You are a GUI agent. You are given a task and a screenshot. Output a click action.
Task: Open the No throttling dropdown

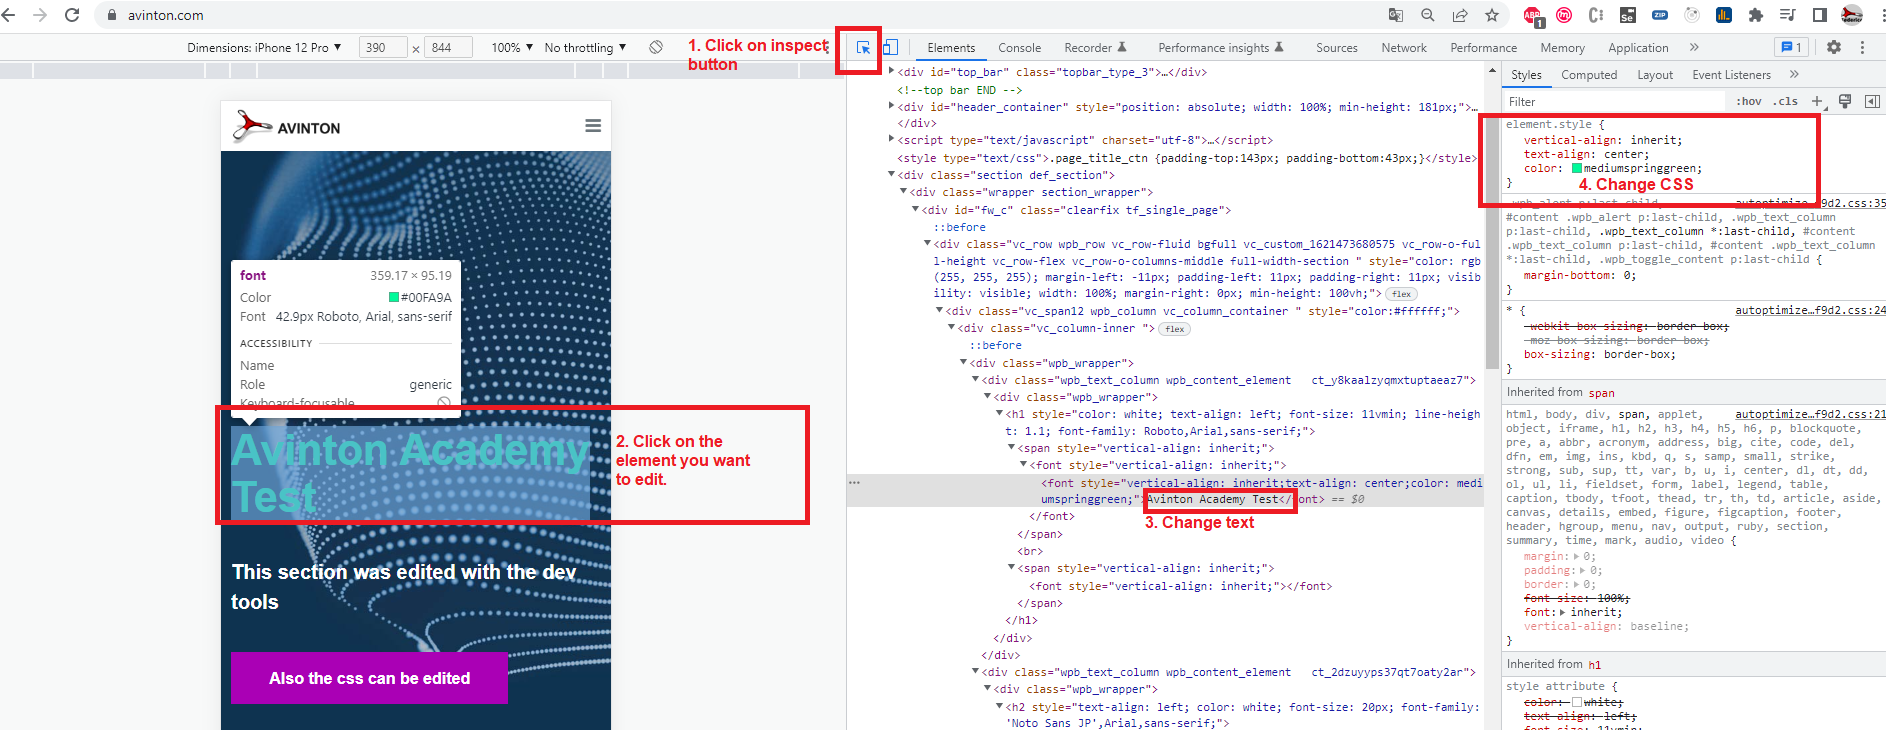(x=585, y=47)
